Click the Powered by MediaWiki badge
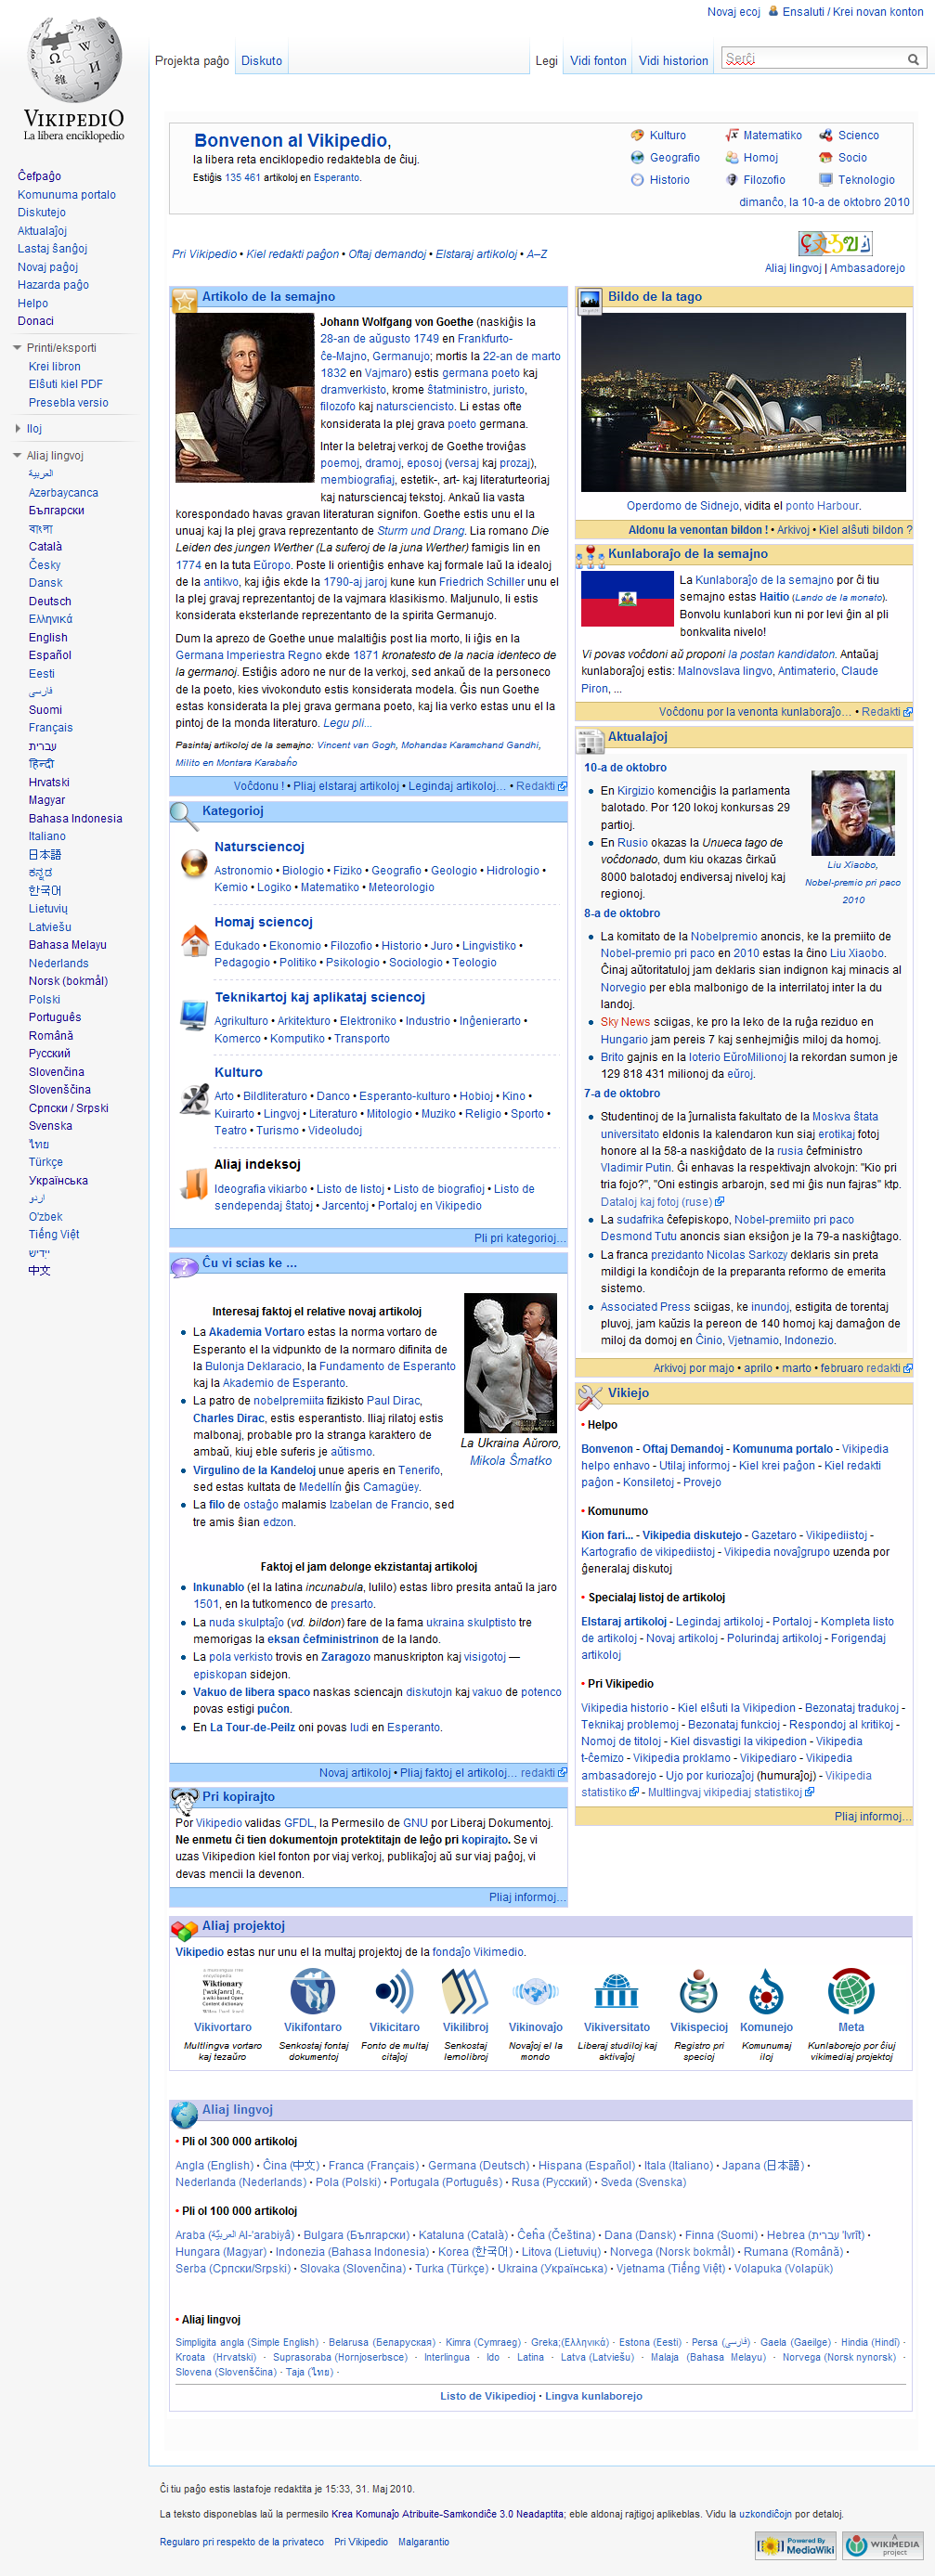This screenshot has width=935, height=2576. (x=796, y=2545)
